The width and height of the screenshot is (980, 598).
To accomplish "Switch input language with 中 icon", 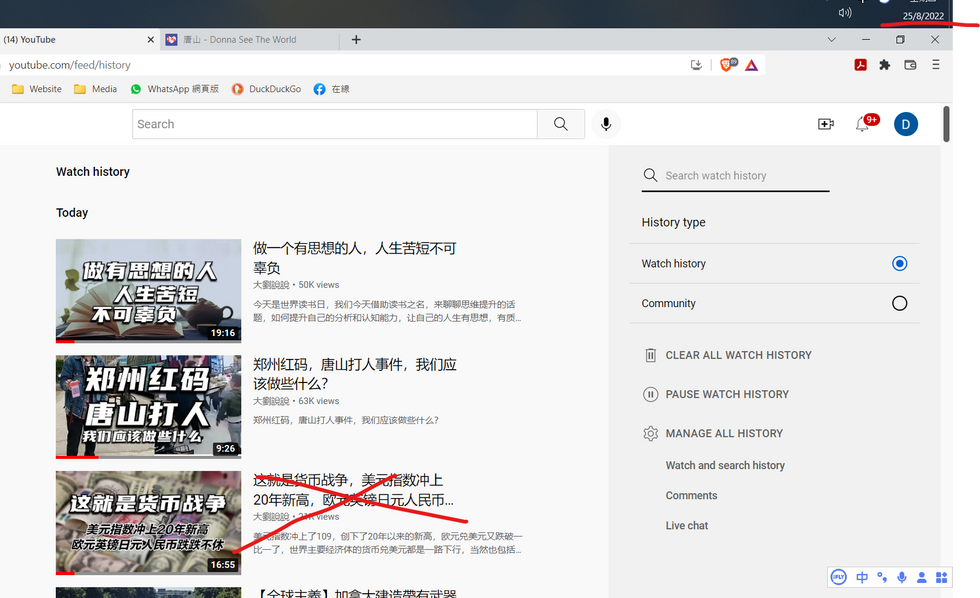I will [x=862, y=577].
